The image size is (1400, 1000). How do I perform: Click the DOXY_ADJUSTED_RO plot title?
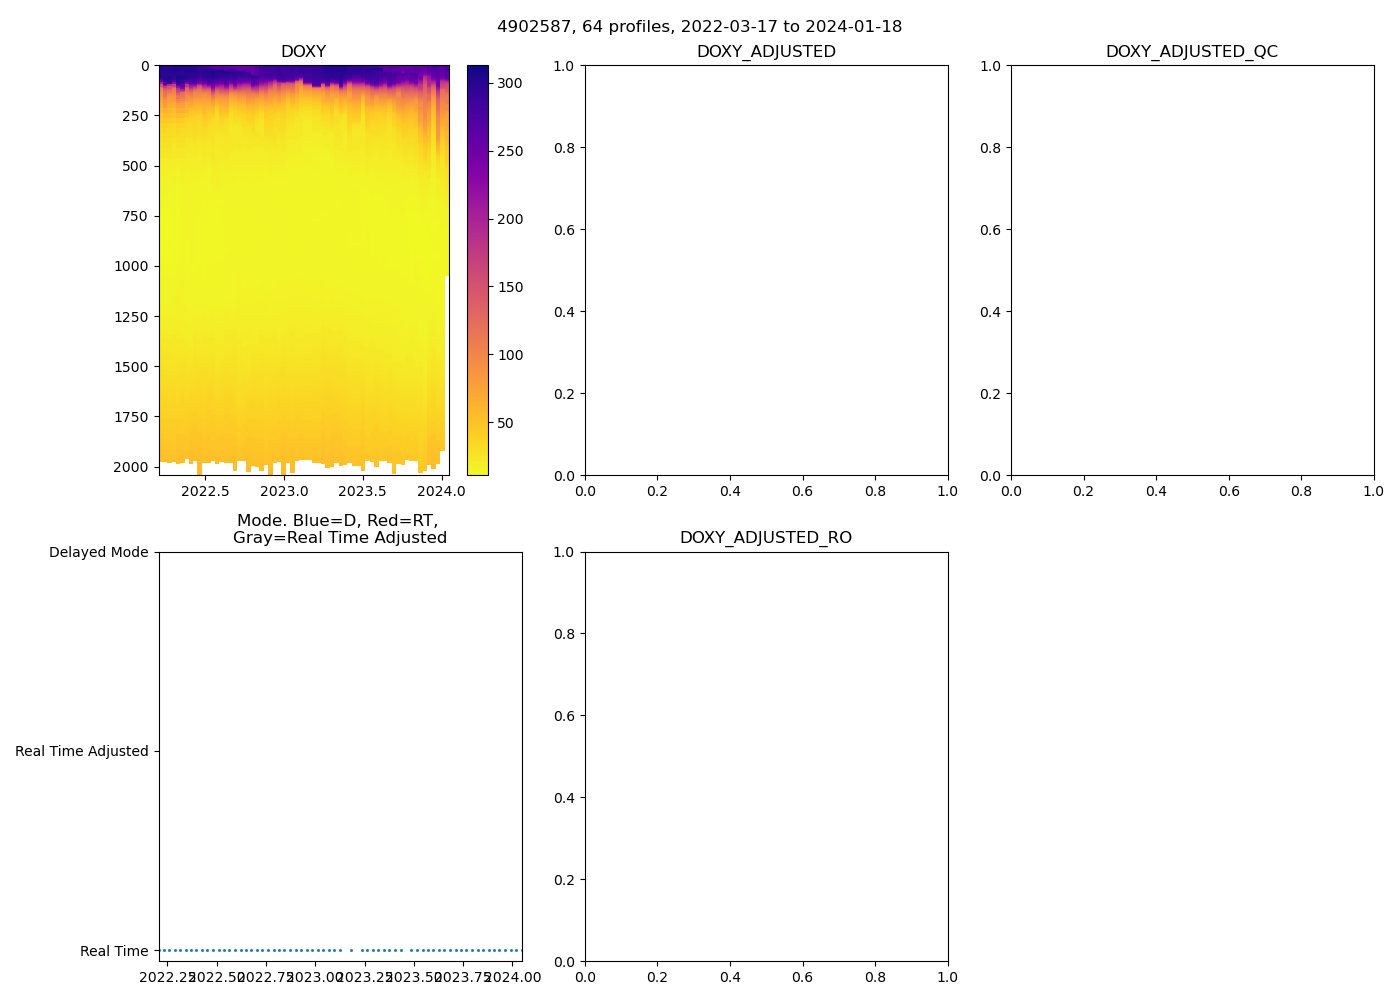point(766,538)
